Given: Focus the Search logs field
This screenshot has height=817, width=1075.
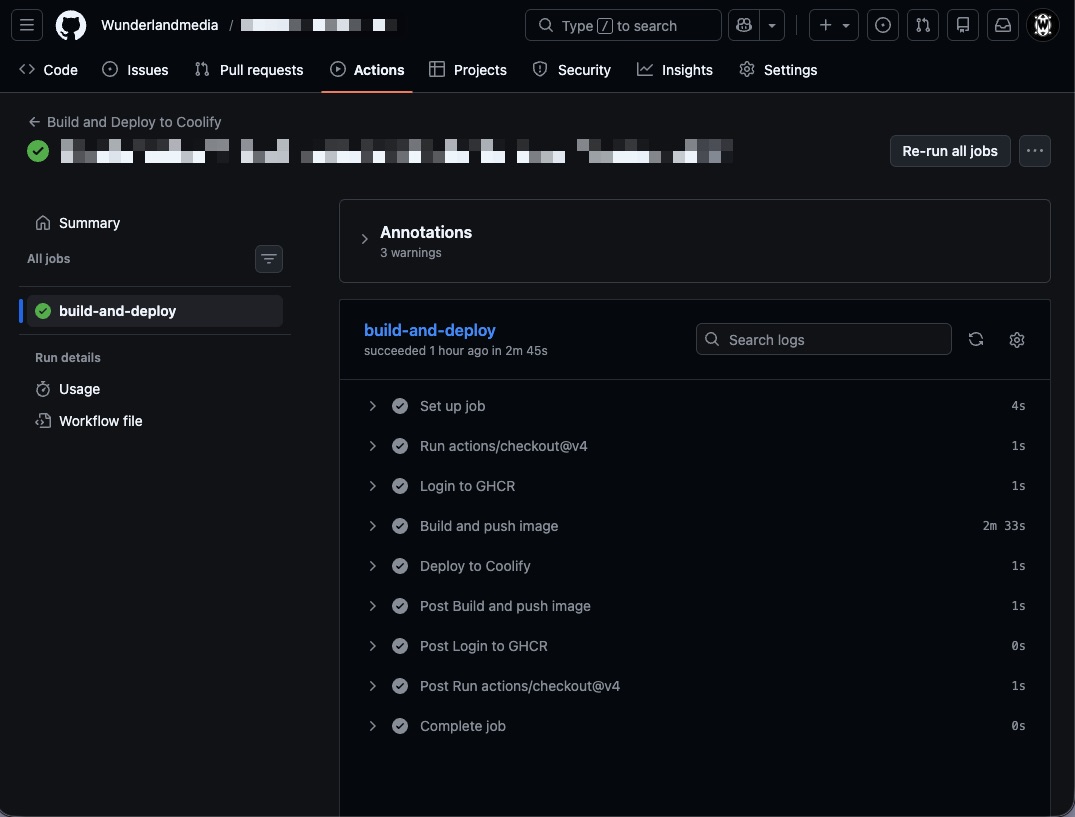Looking at the screenshot, I should (823, 339).
